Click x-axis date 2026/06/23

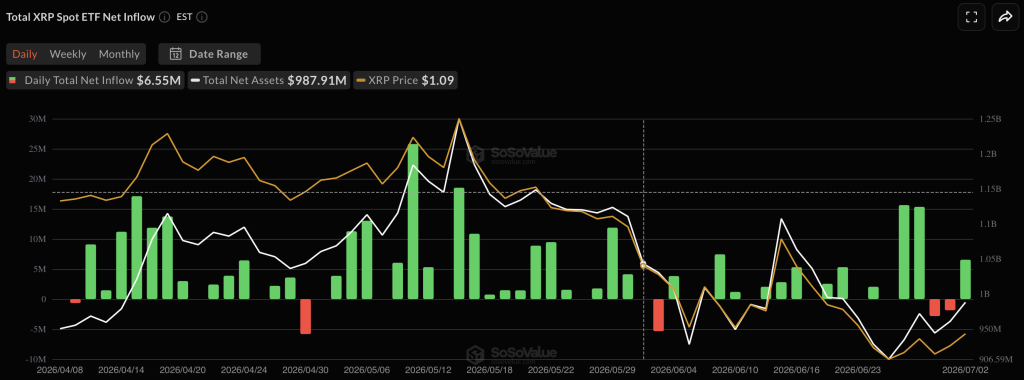coord(857,369)
